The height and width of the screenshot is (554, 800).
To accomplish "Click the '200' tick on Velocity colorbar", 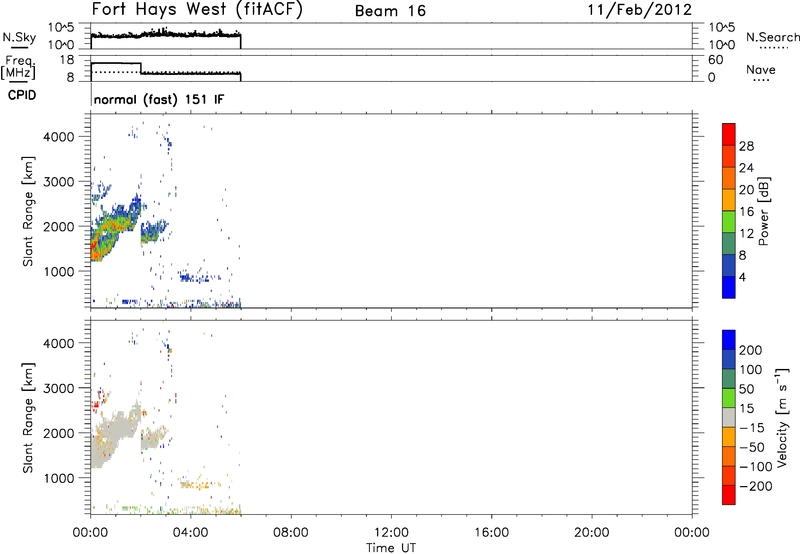I will 751,350.
